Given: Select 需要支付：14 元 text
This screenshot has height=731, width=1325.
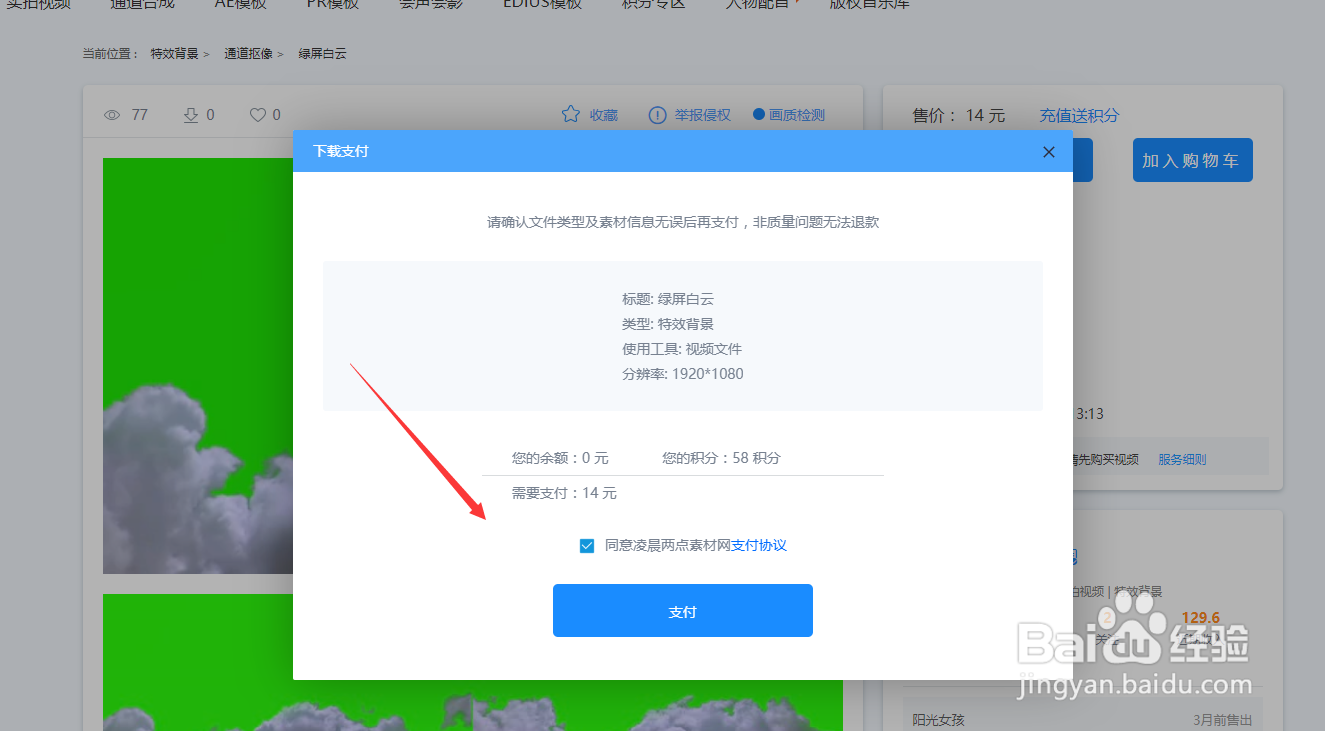Looking at the screenshot, I should (x=564, y=493).
